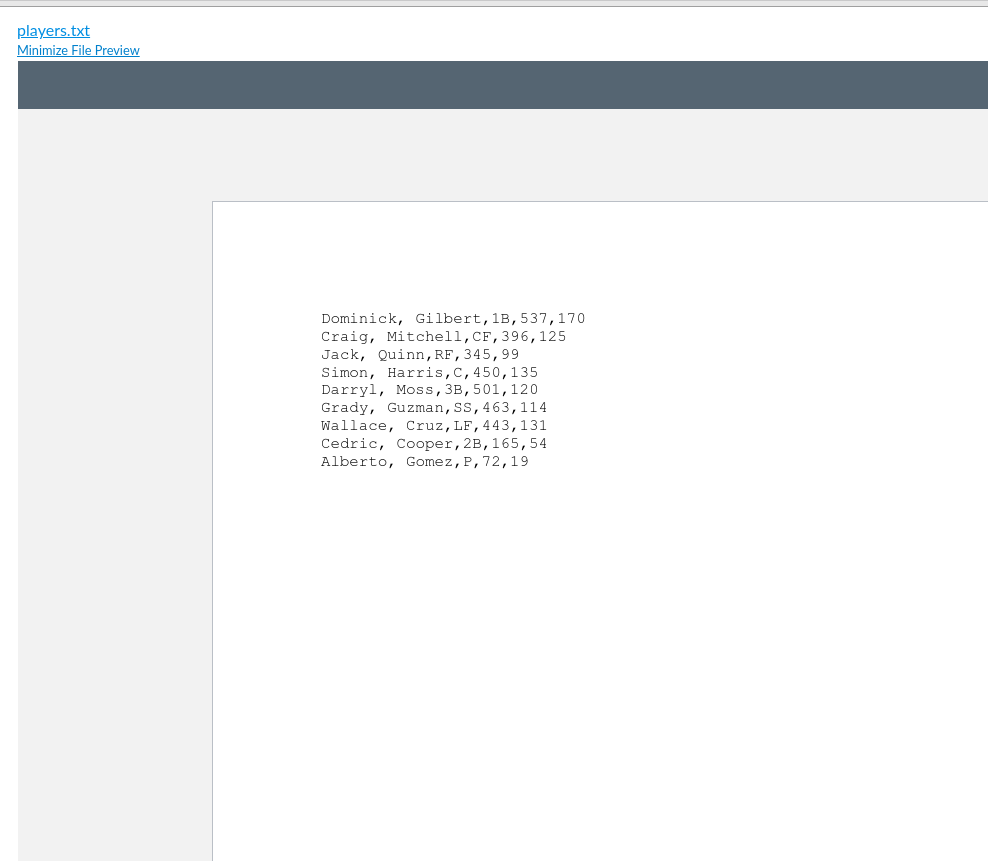Select line 'Cedric, Cooper,2B,165,54'
988x862 pixels.
[434, 444]
